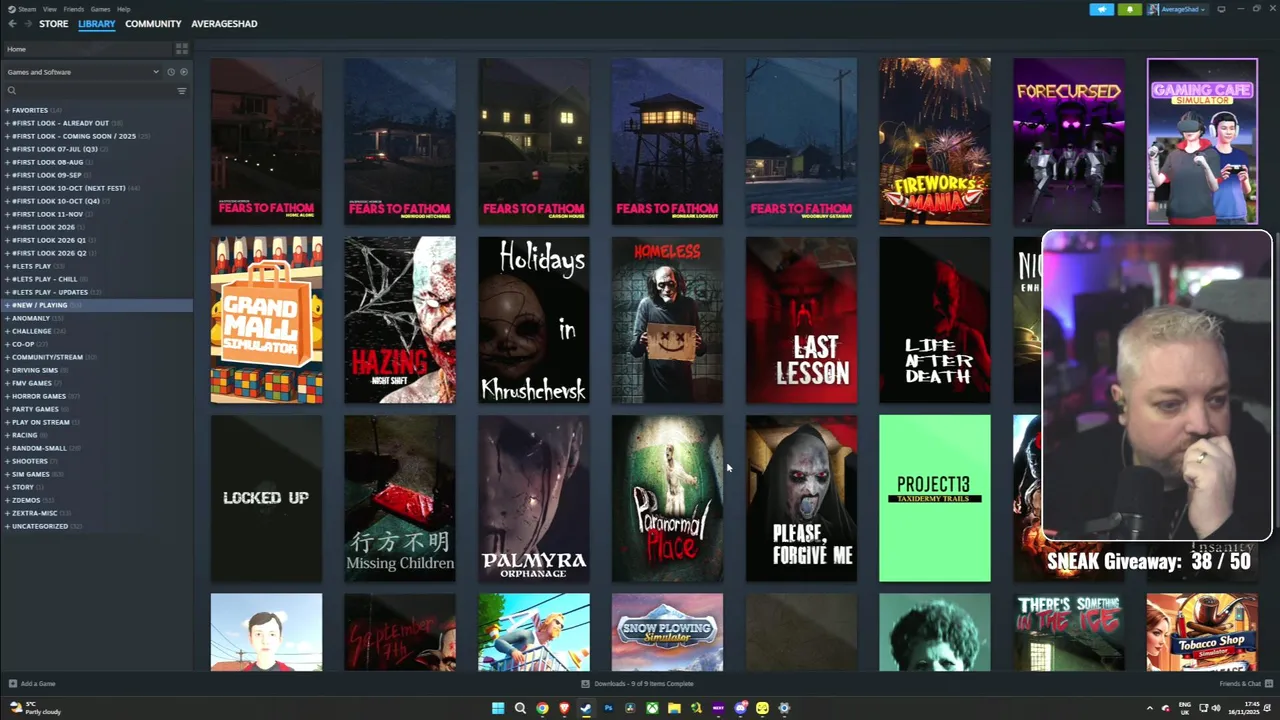Open the View menu
This screenshot has width=1280, height=720.
49,9
